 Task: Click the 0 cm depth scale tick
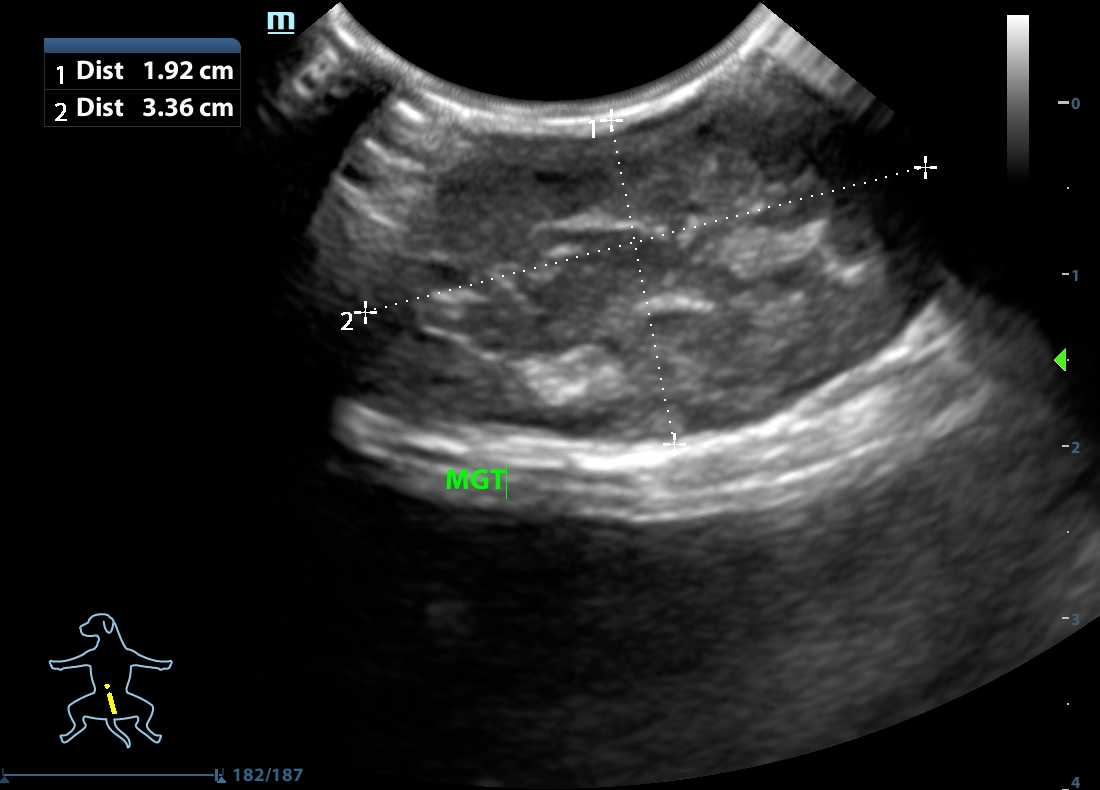click(1068, 103)
